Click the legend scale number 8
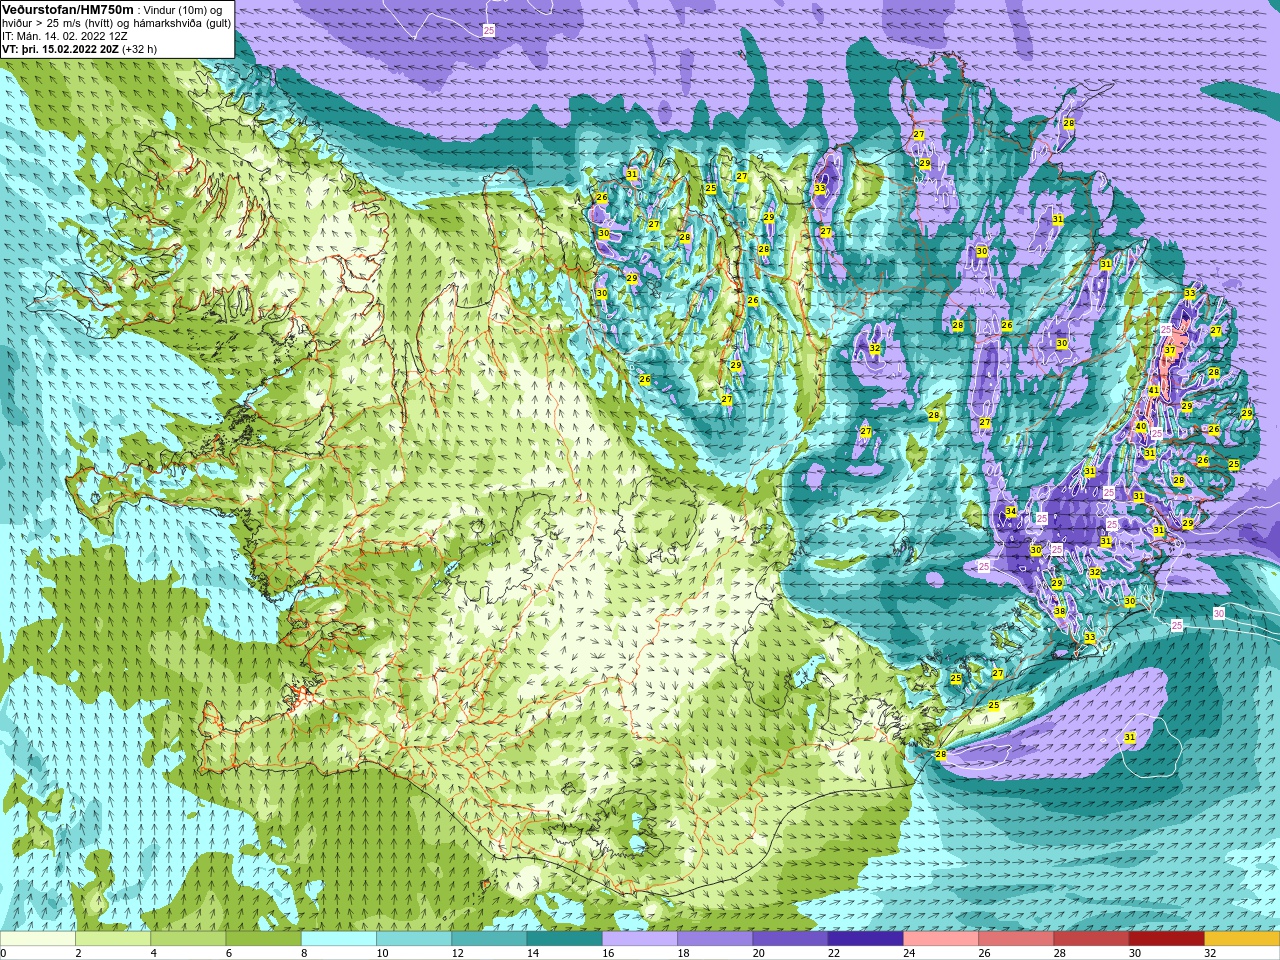The height and width of the screenshot is (960, 1280). click(305, 953)
